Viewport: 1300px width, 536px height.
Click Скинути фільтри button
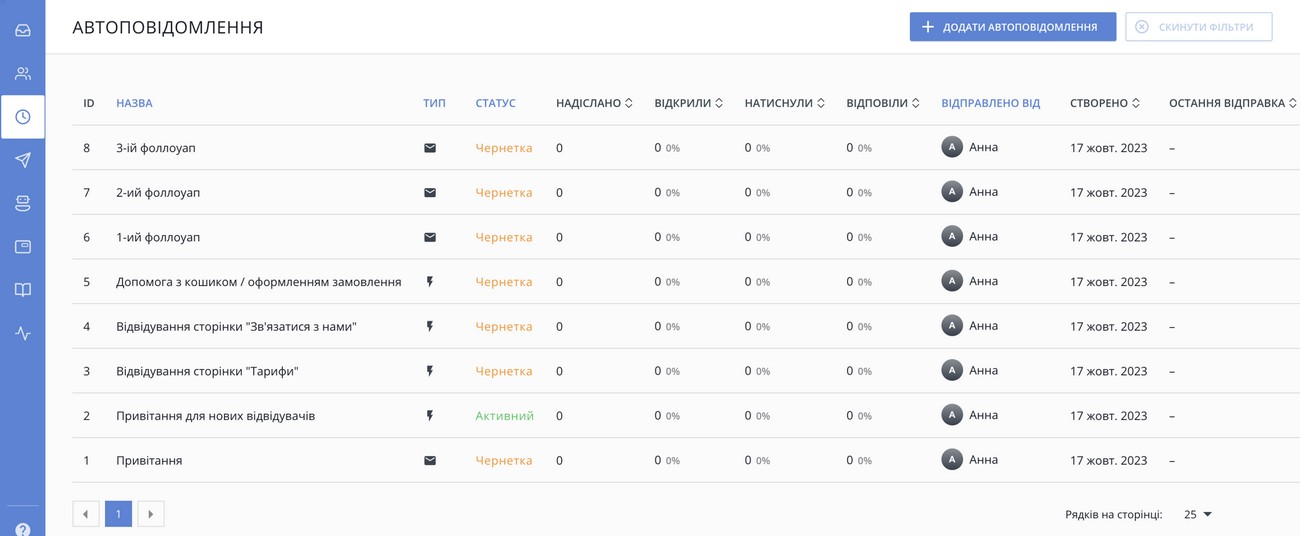pos(1198,27)
